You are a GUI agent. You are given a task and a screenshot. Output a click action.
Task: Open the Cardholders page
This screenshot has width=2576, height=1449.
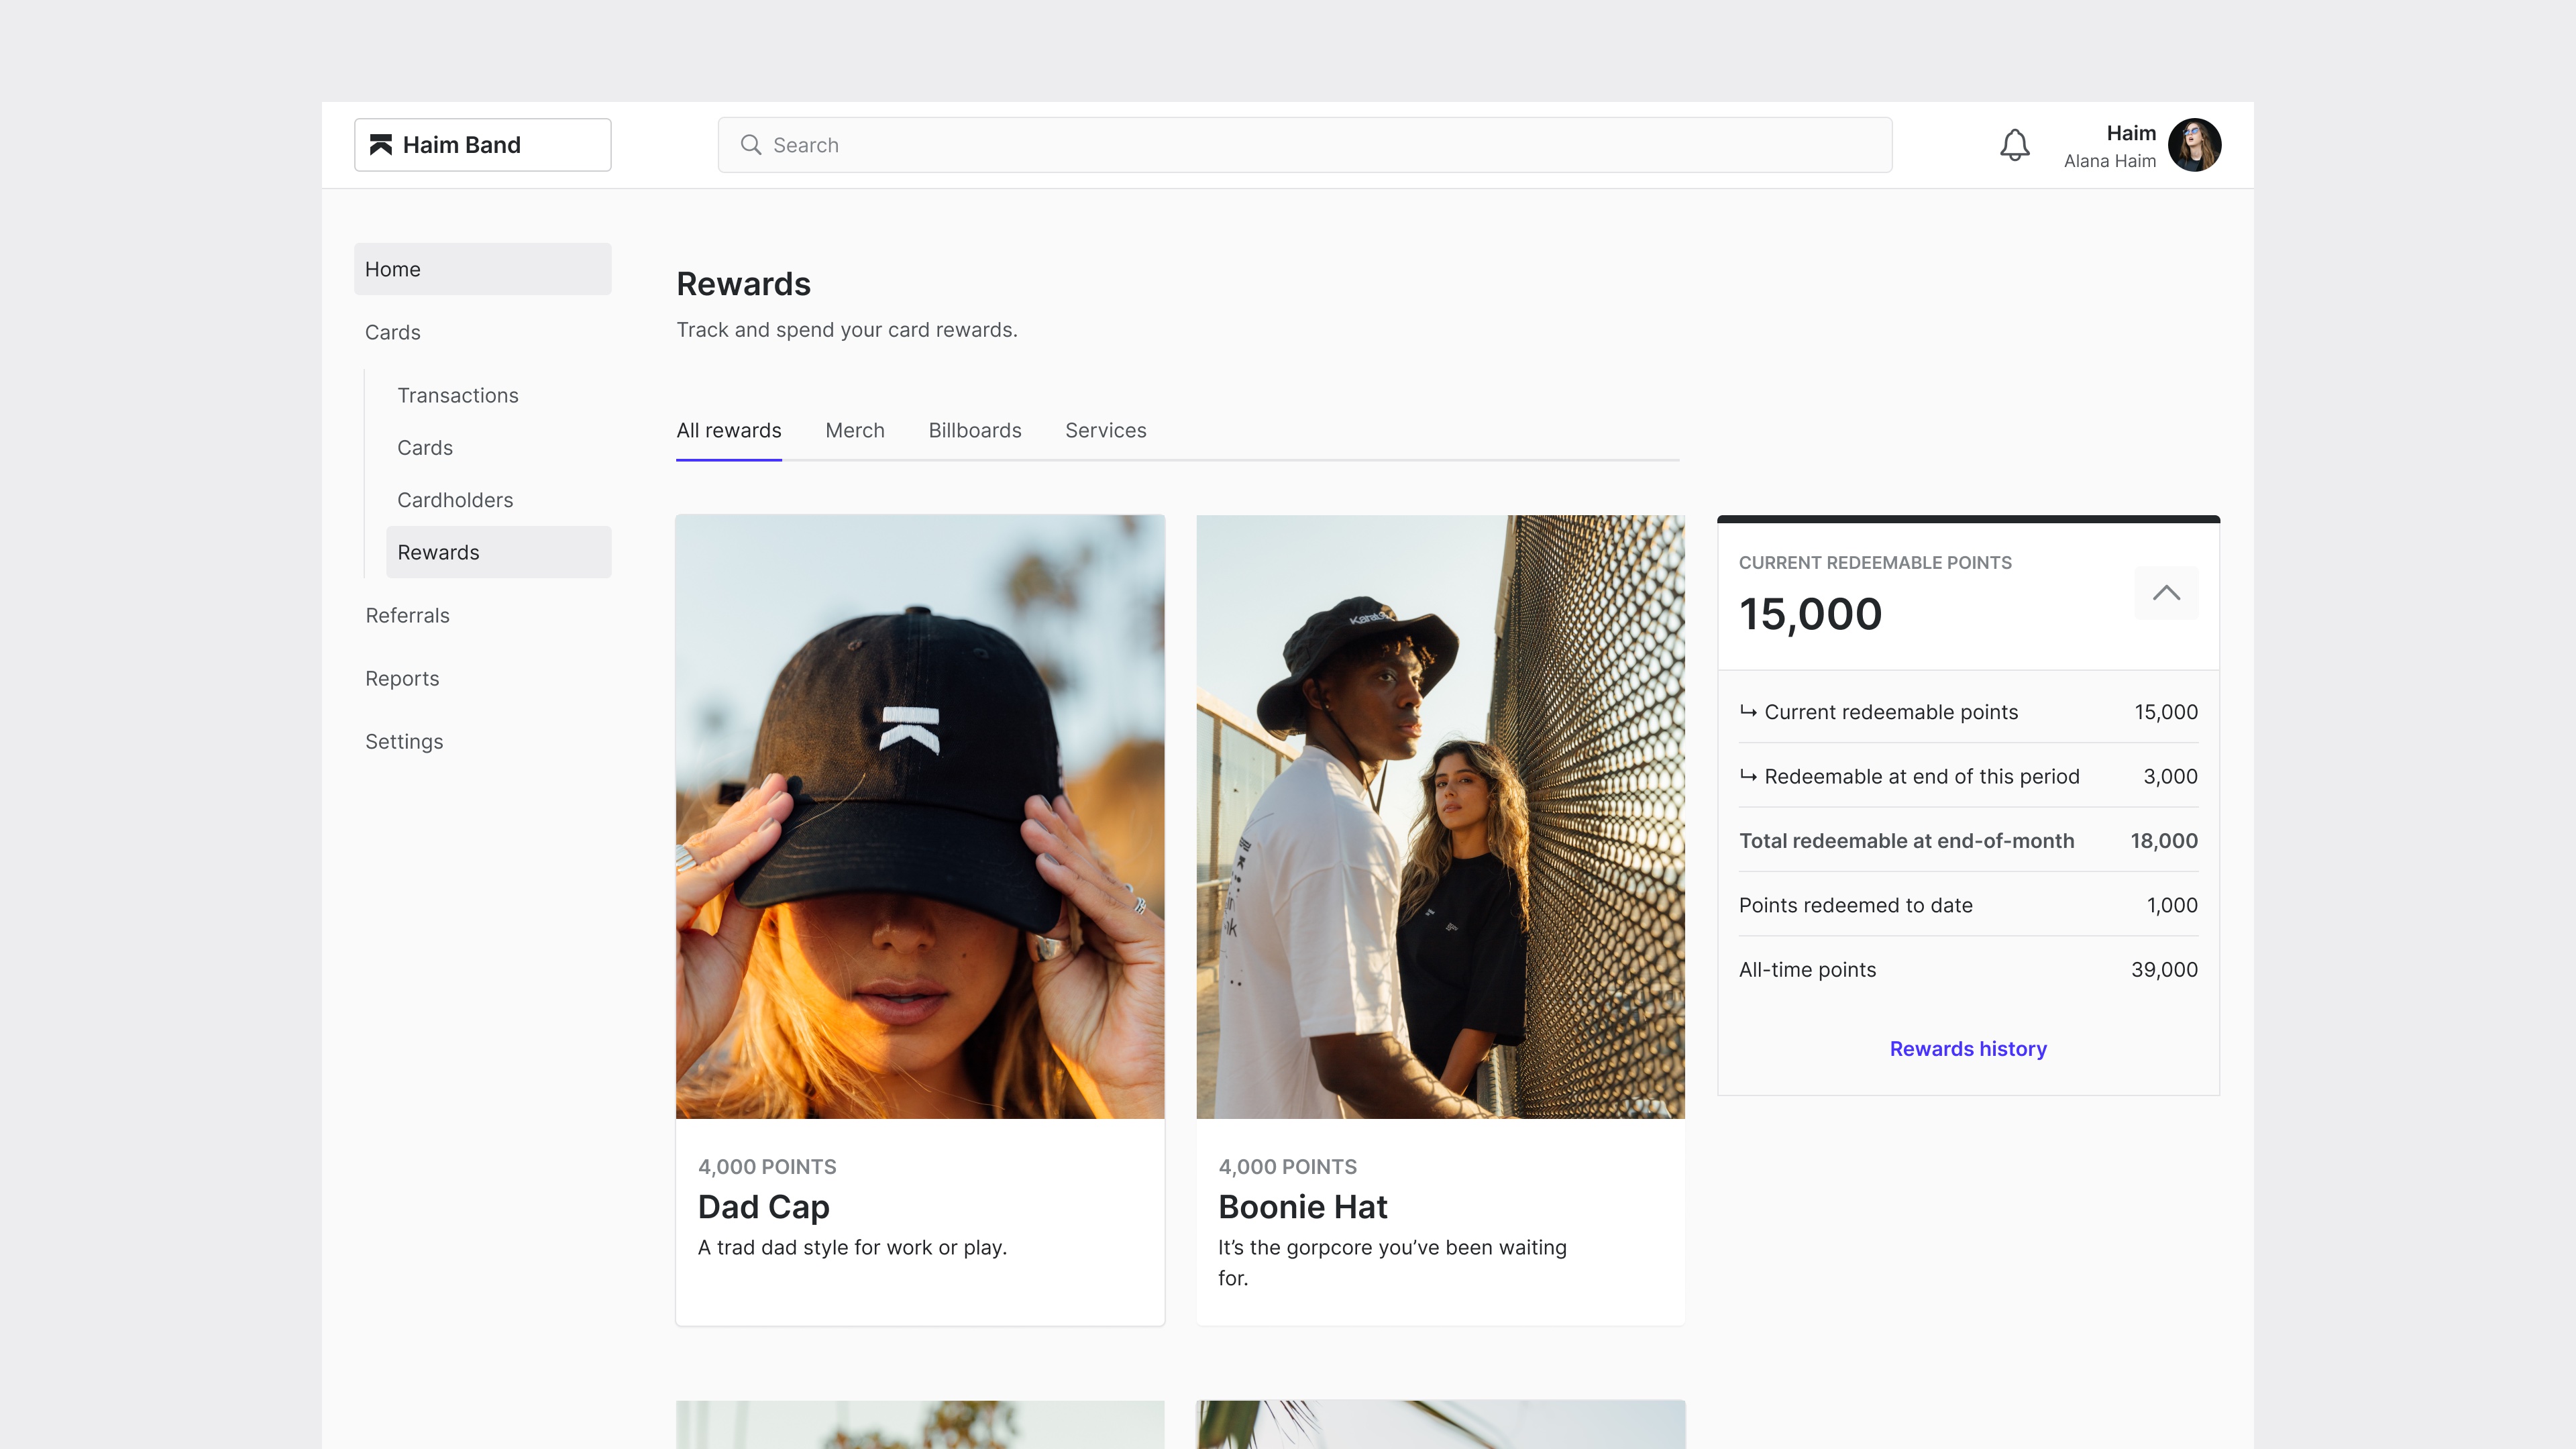455,500
